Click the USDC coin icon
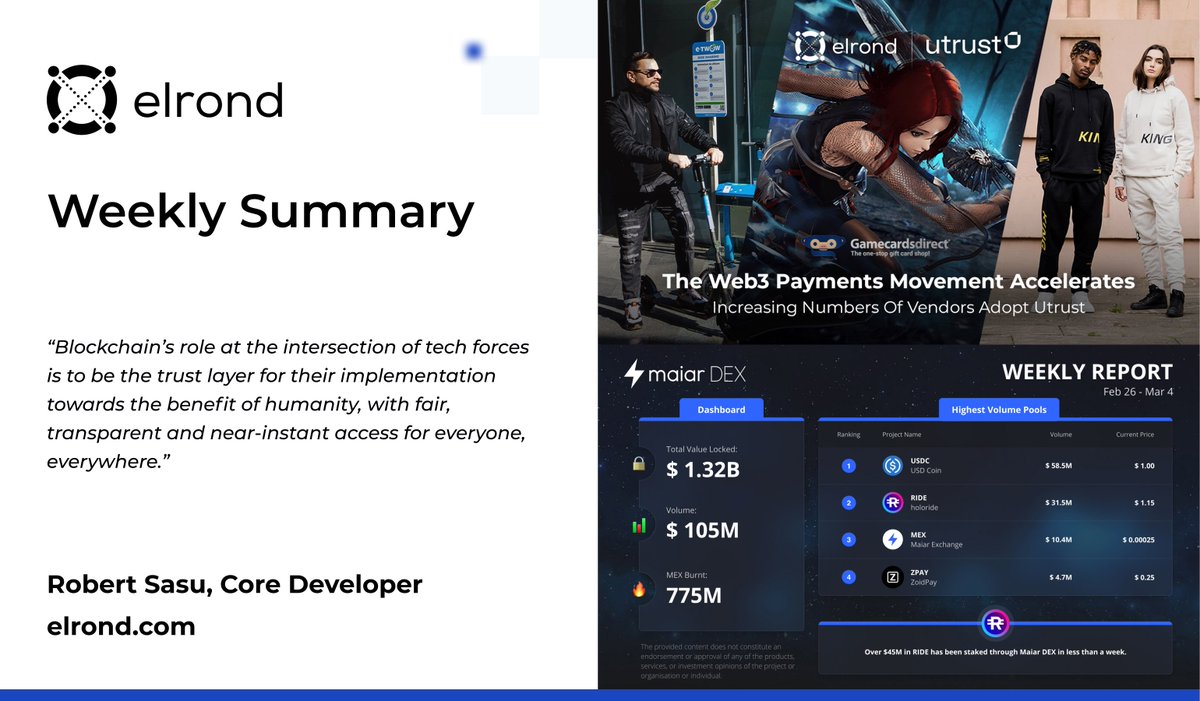Screen dimensions: 1200x701 point(893,465)
